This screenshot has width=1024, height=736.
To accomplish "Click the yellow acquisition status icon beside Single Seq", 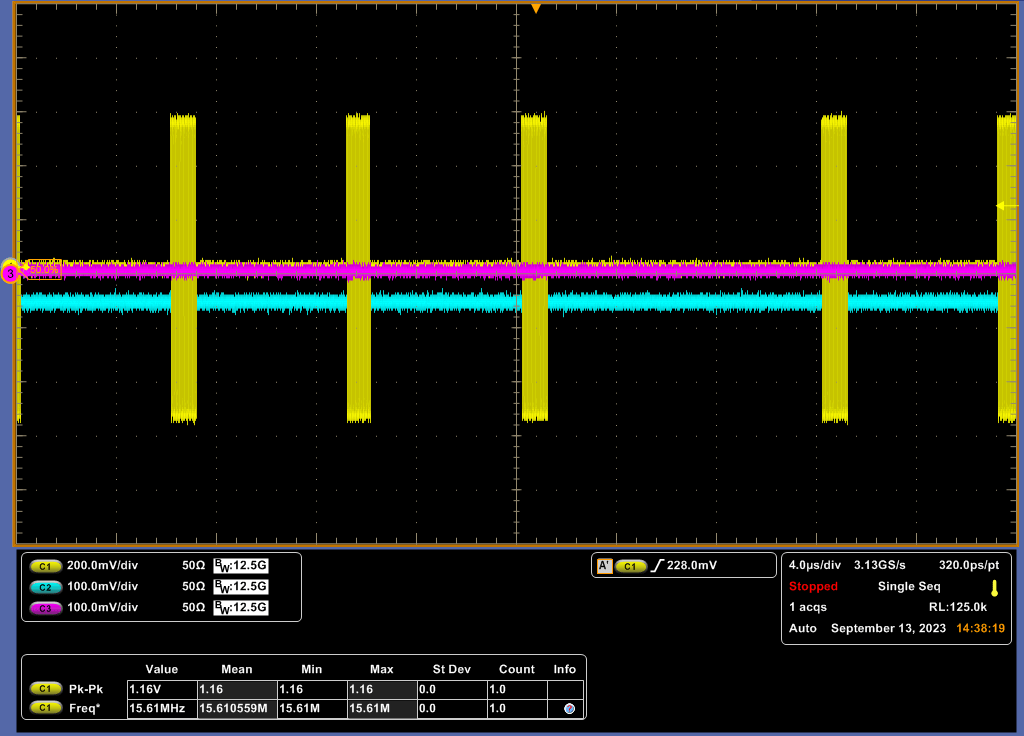I will 995,588.
